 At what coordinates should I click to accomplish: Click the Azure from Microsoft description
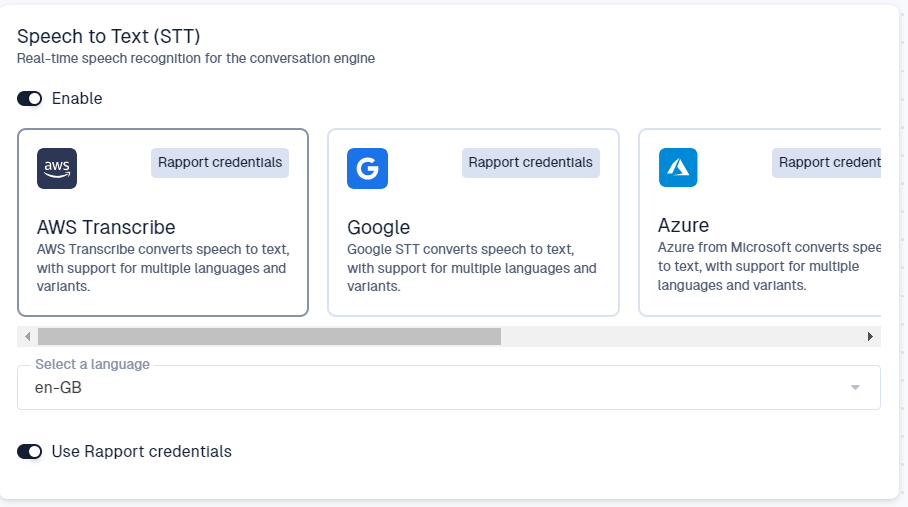[x=769, y=266]
